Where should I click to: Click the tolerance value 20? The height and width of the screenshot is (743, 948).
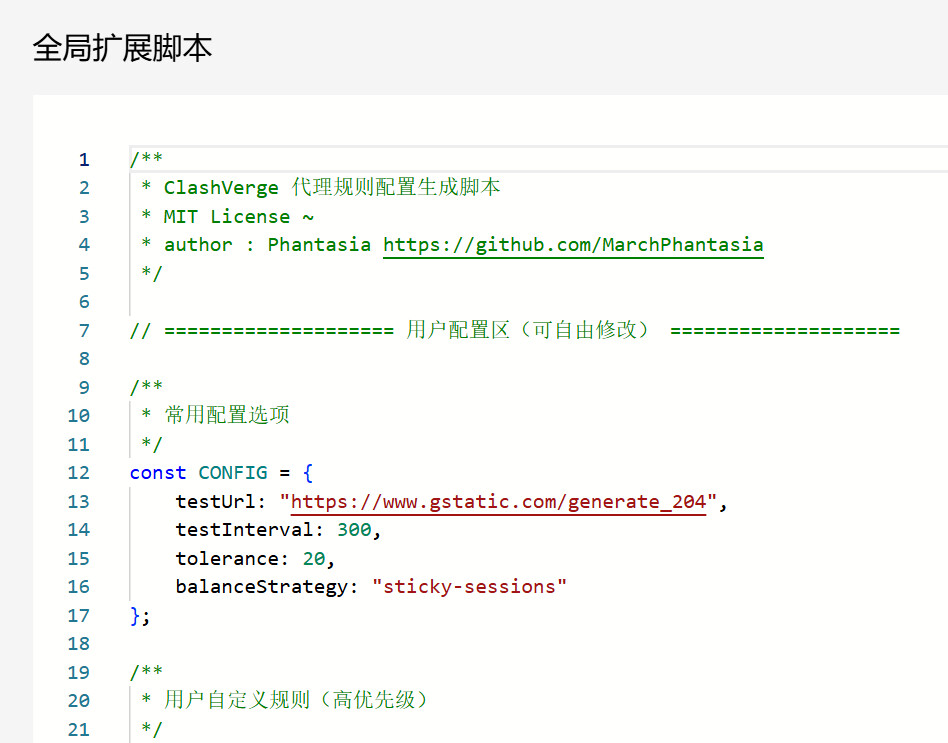[313, 559]
